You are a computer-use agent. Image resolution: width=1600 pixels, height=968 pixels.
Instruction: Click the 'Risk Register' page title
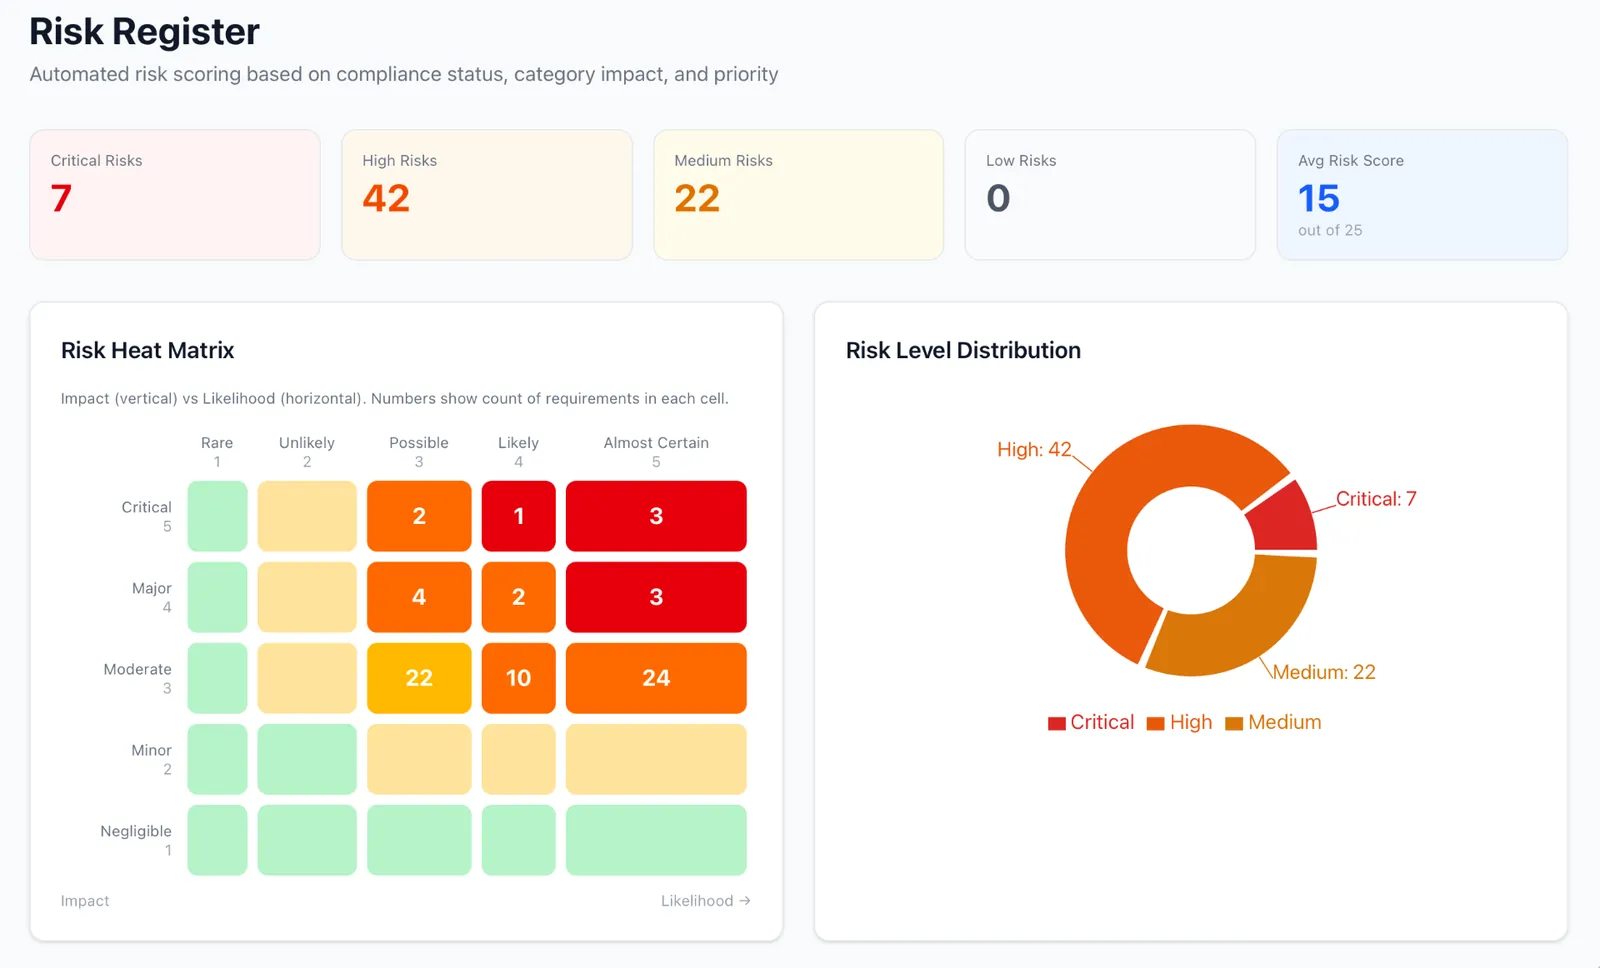click(144, 32)
